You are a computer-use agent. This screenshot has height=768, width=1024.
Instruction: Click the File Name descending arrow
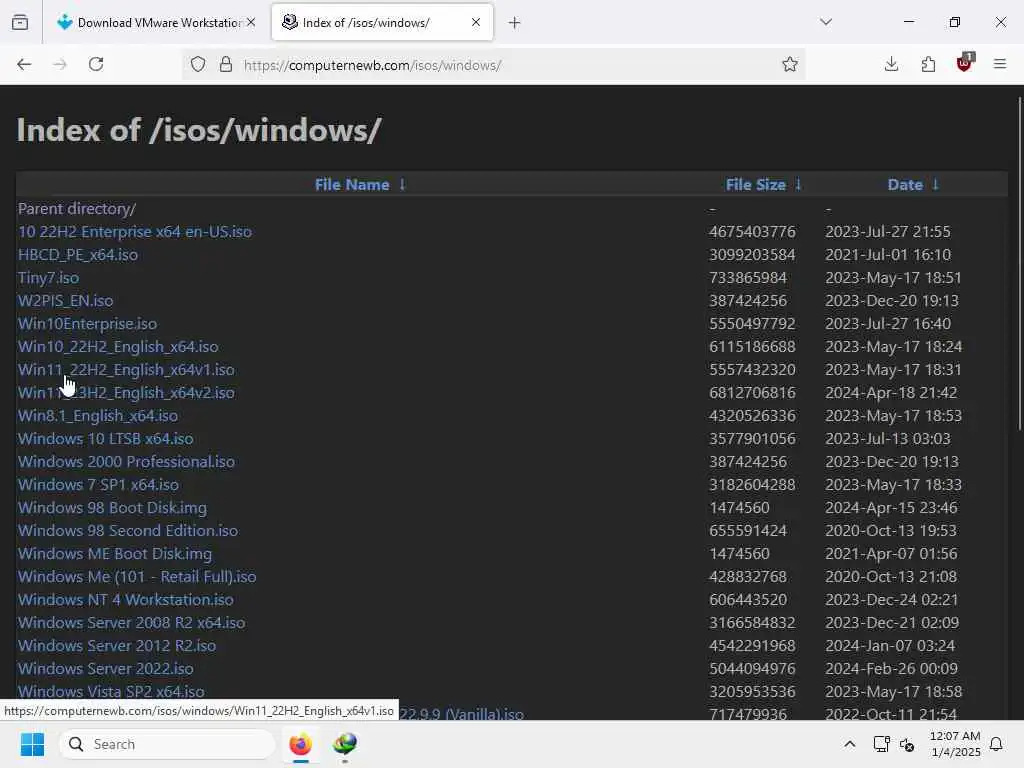click(x=402, y=185)
